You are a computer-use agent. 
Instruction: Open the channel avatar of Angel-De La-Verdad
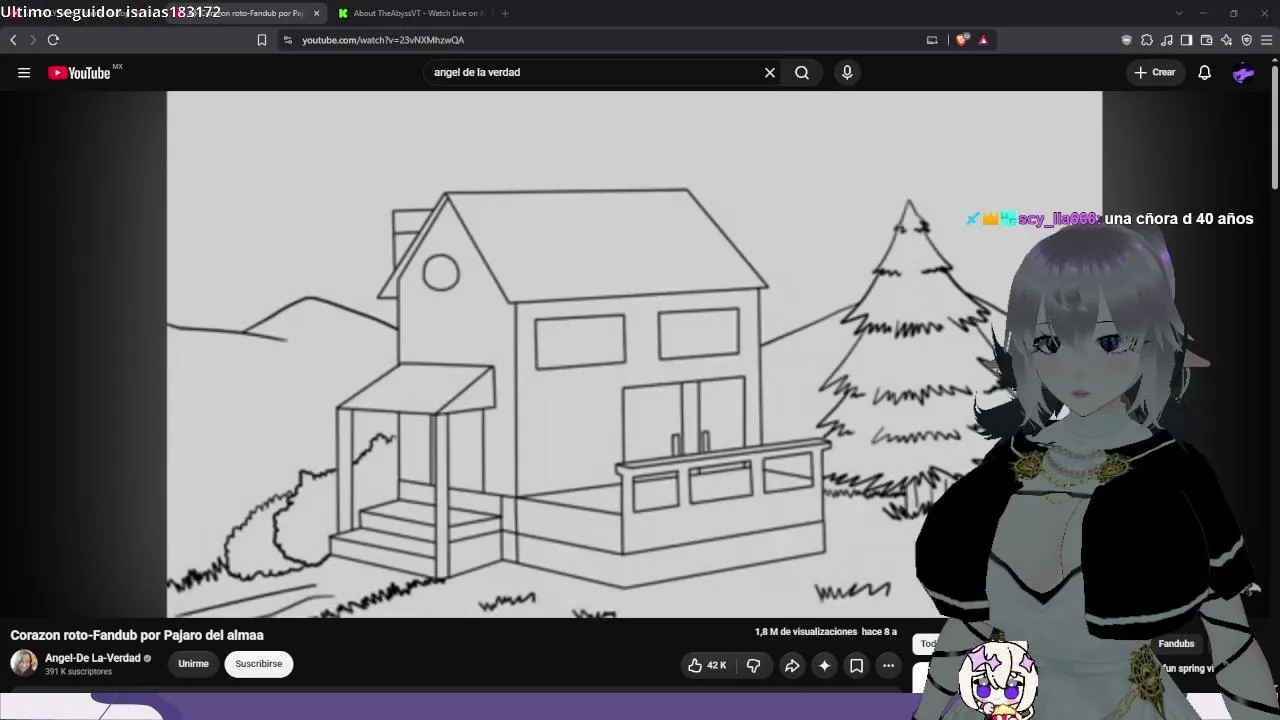(24, 663)
